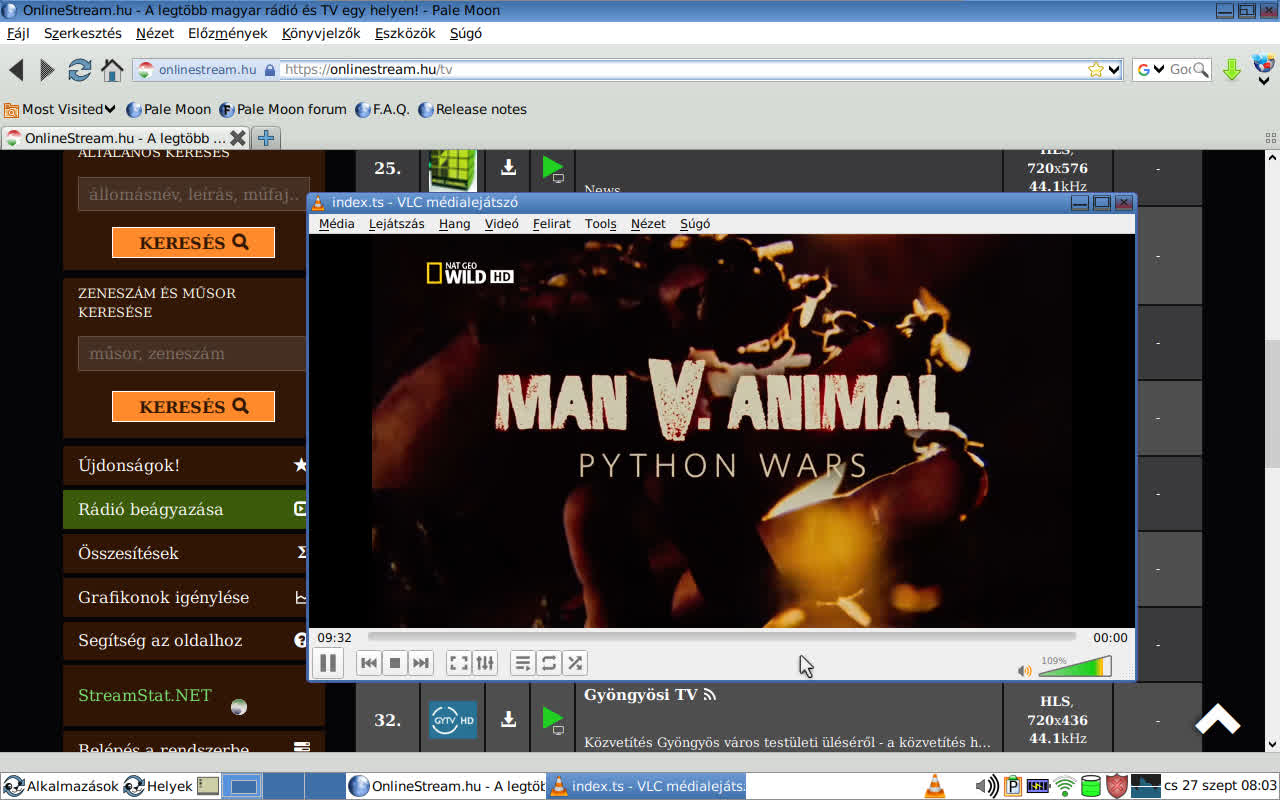Open Segítség az oldalhoz sidebar item
This screenshot has width=1280, height=800.
[186, 640]
